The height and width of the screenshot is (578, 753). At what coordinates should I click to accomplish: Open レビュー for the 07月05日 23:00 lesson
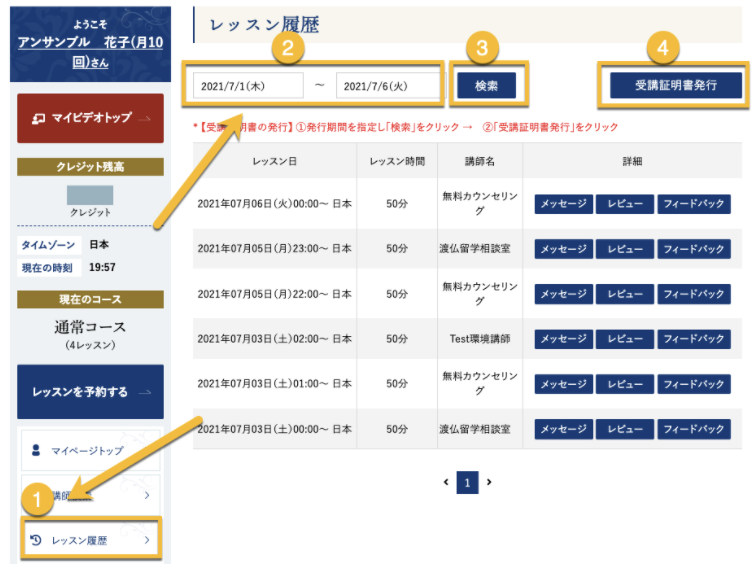(x=624, y=249)
